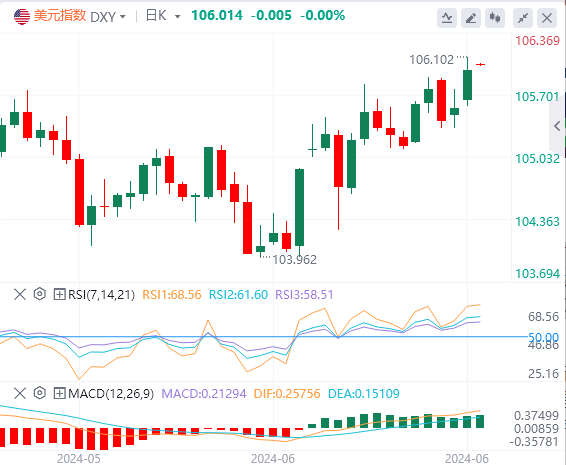Click the 美元指数 title label

click(60, 16)
